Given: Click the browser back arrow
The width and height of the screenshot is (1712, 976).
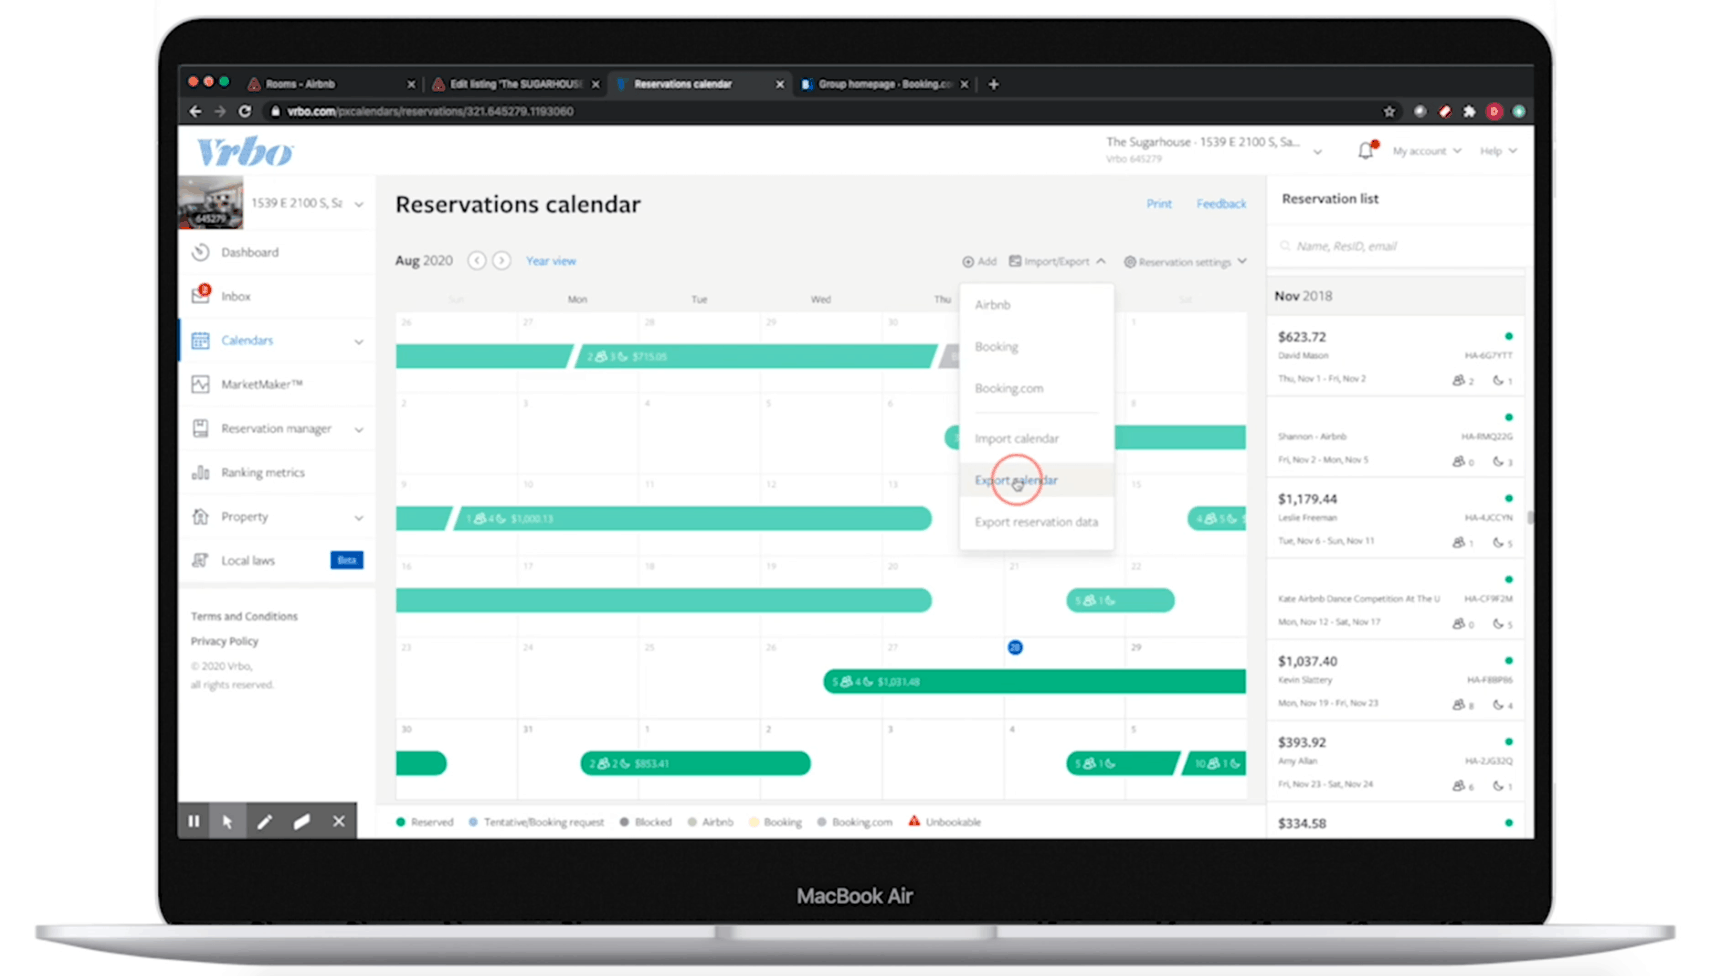Looking at the screenshot, I should point(196,111).
